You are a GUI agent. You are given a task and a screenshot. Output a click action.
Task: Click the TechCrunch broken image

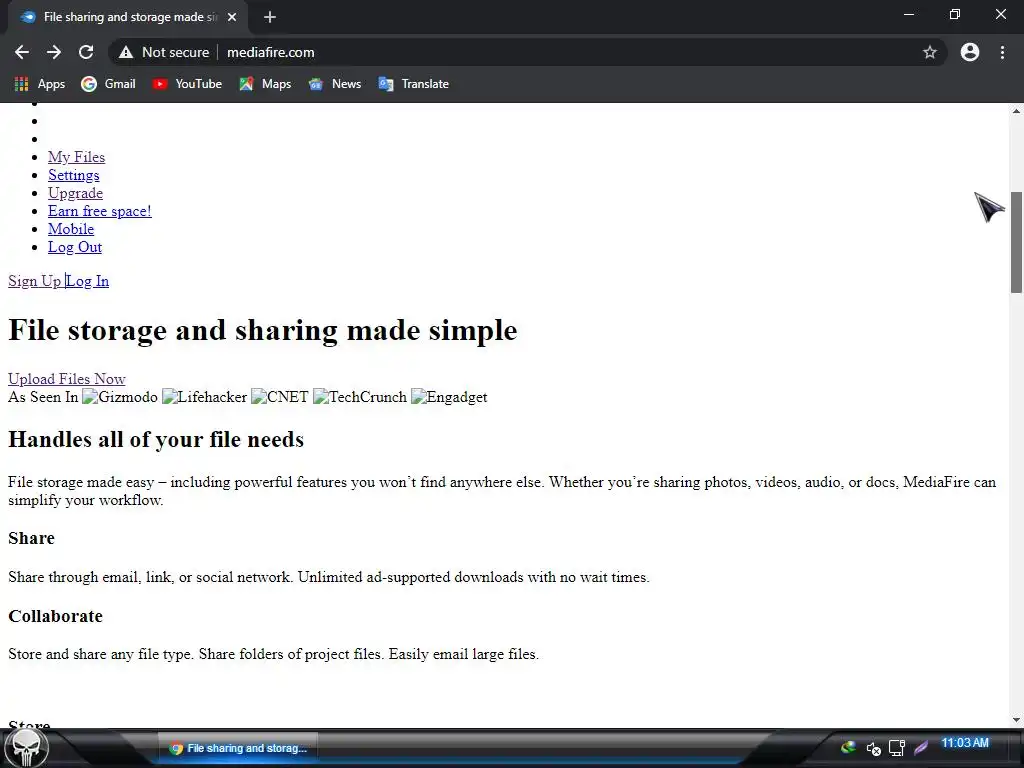pyautogui.click(x=360, y=397)
